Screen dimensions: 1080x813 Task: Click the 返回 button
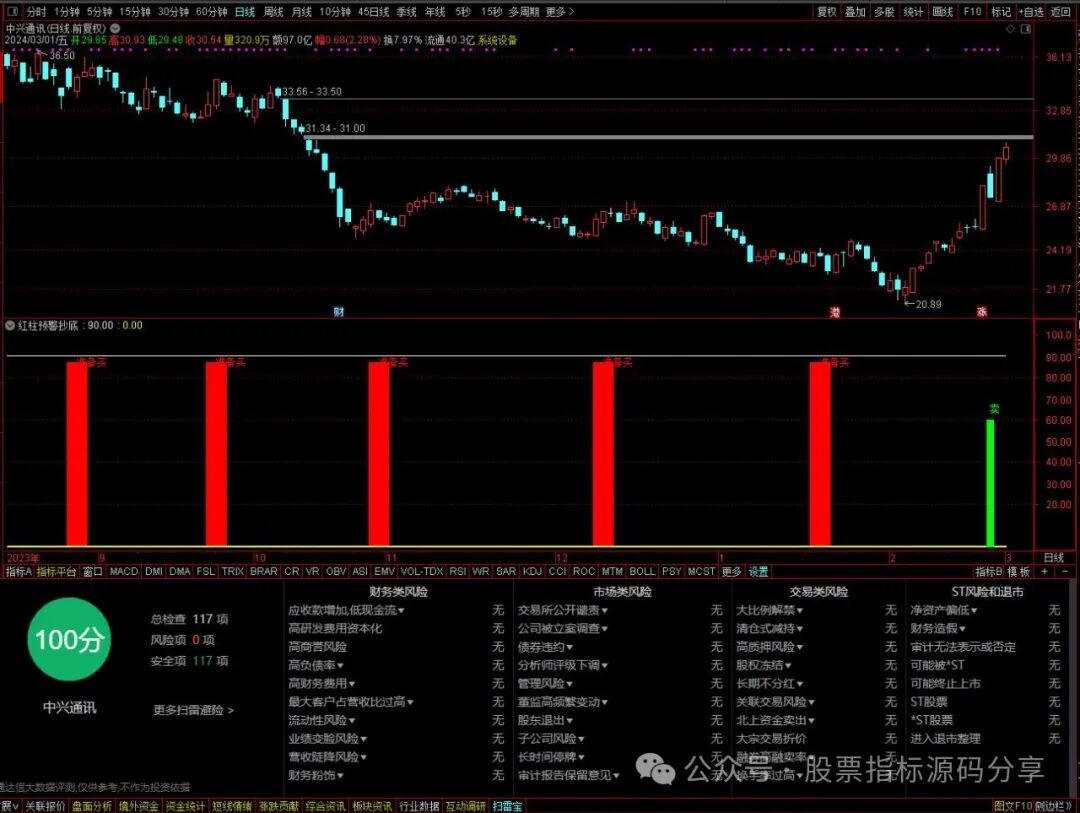click(x=1060, y=12)
